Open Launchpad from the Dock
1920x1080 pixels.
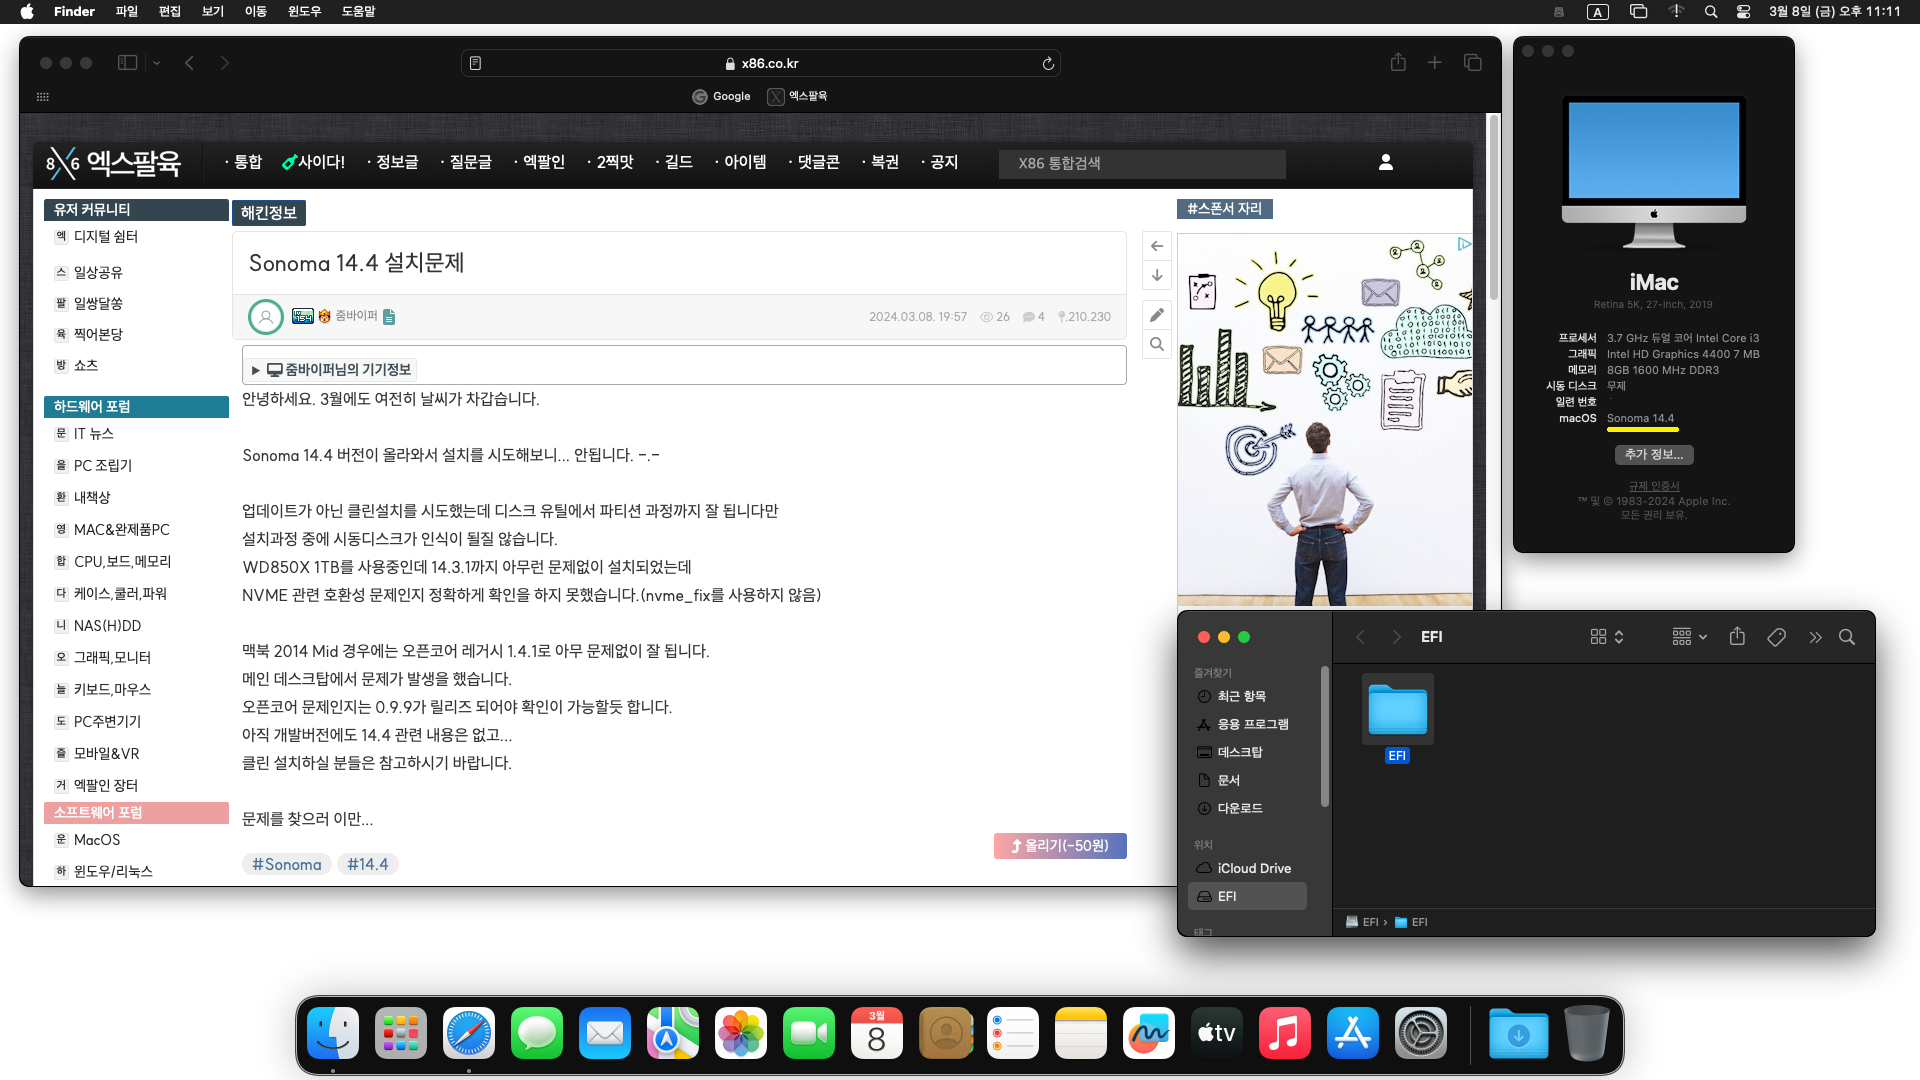401,1034
